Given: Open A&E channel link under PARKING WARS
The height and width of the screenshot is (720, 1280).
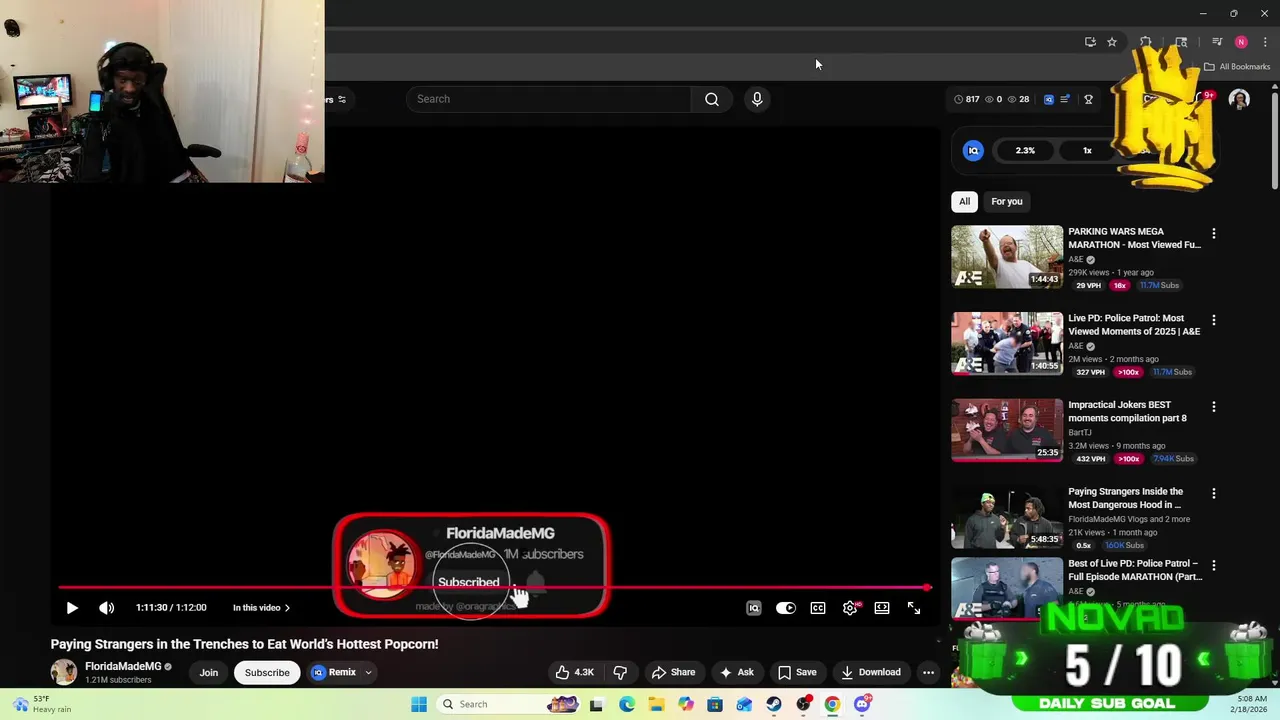Looking at the screenshot, I should pos(1076,259).
